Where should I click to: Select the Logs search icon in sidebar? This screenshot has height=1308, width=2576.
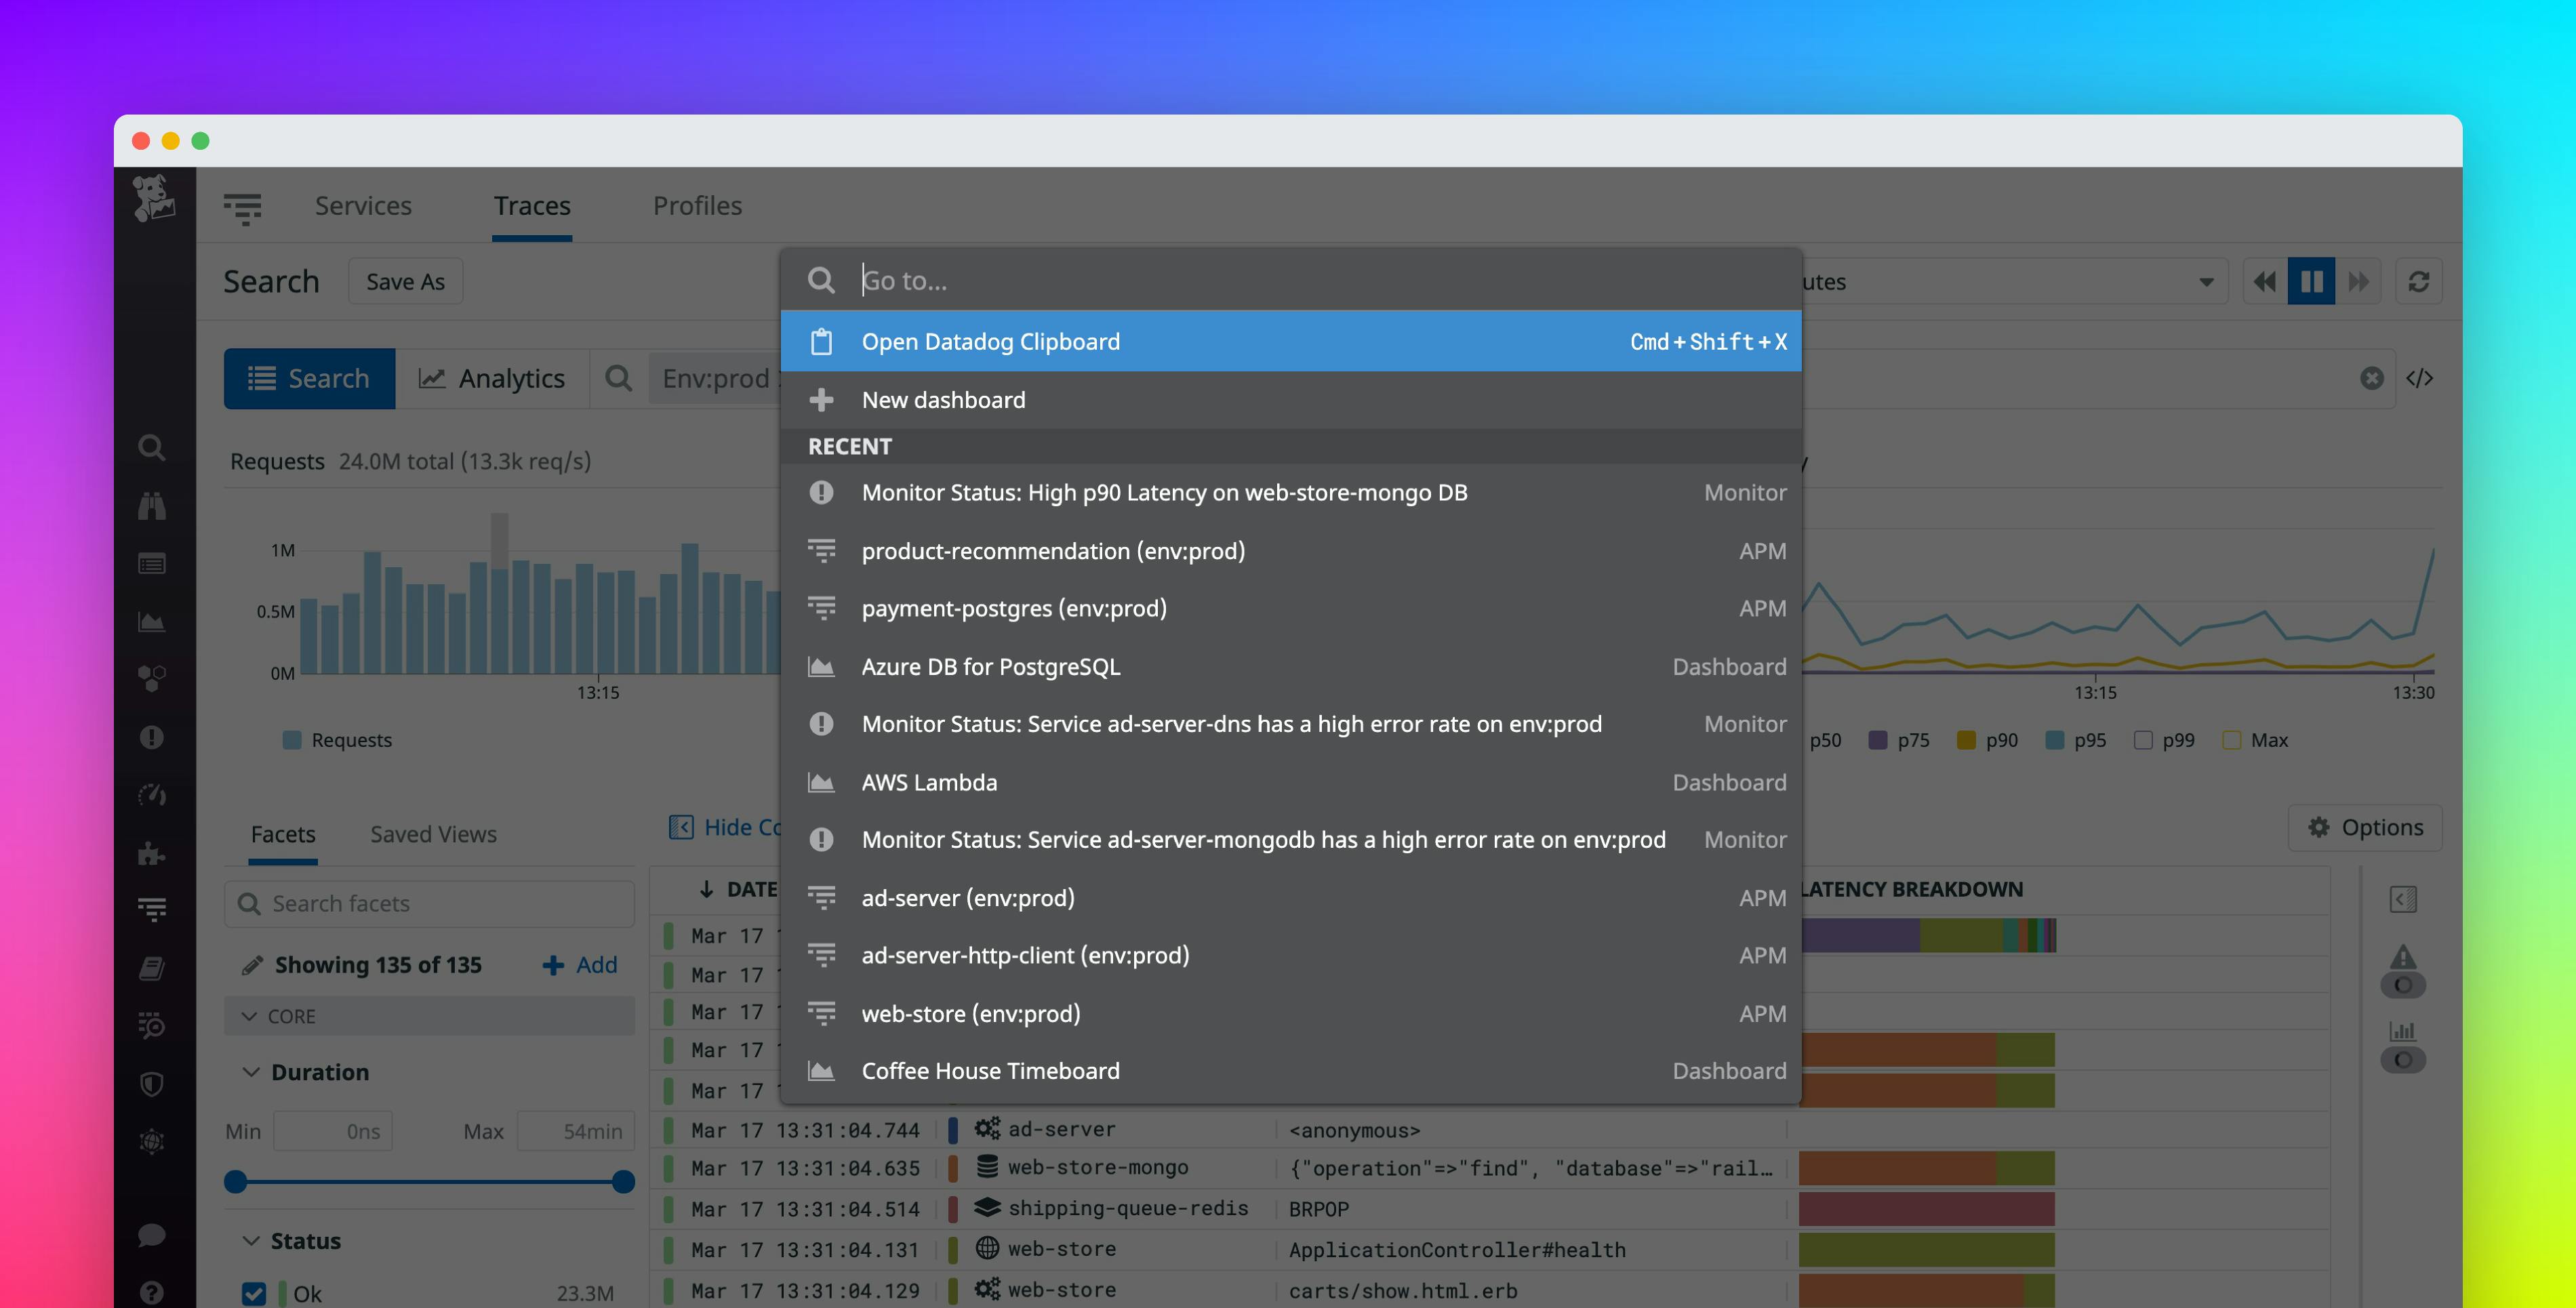(x=151, y=447)
